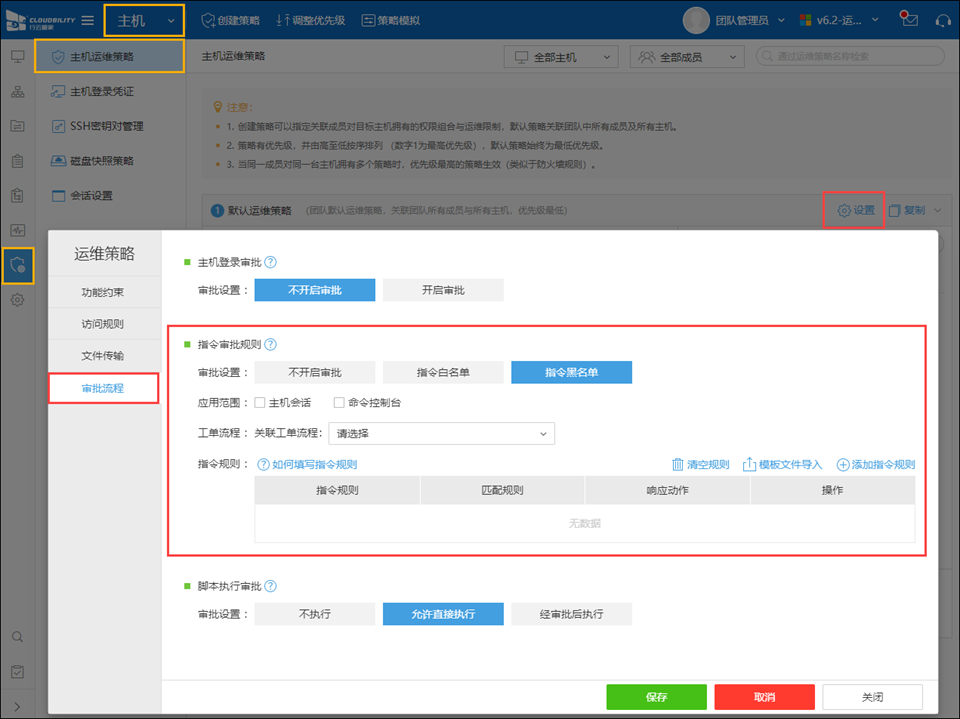The image size is (960, 719).
Task: Click the policy name search field
Action: tap(853, 57)
